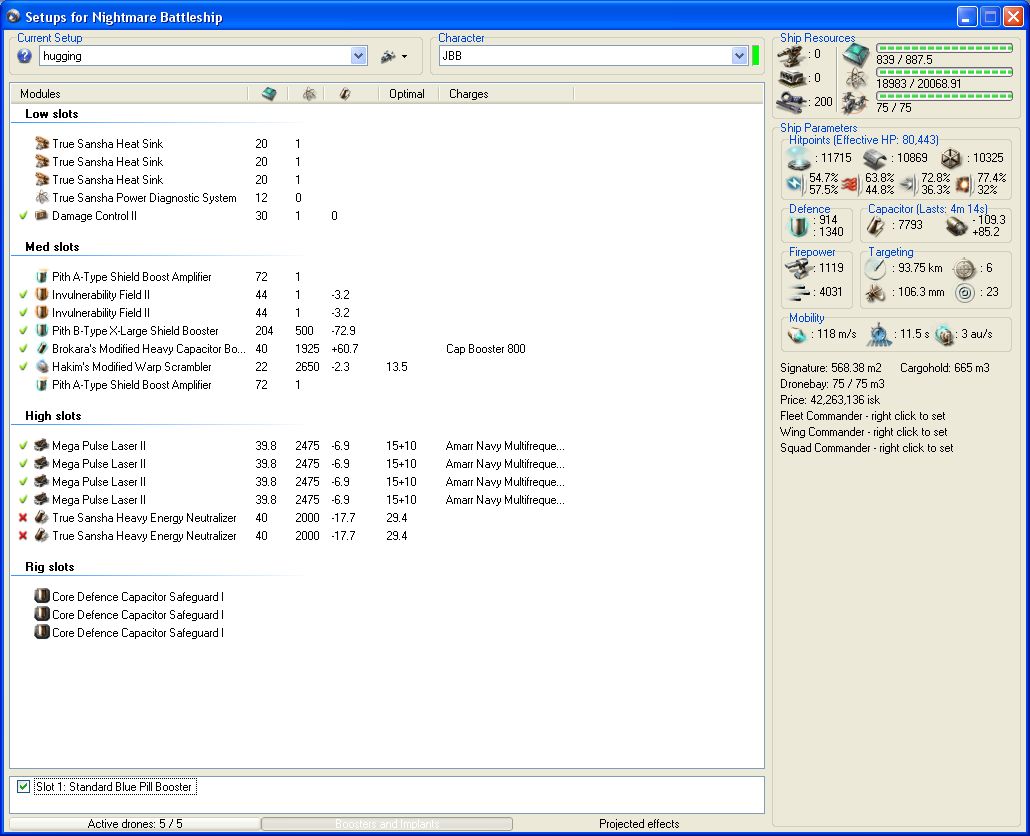The image size is (1030, 836).
Task: Click the launcher hardpoints icon in Ship Resources
Action: click(x=792, y=79)
